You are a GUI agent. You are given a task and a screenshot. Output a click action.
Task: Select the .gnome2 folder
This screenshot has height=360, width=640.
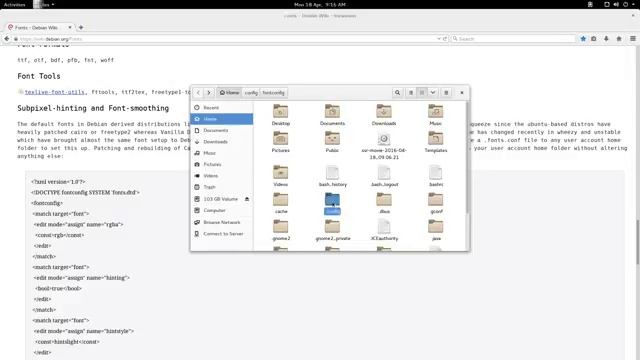(280, 227)
